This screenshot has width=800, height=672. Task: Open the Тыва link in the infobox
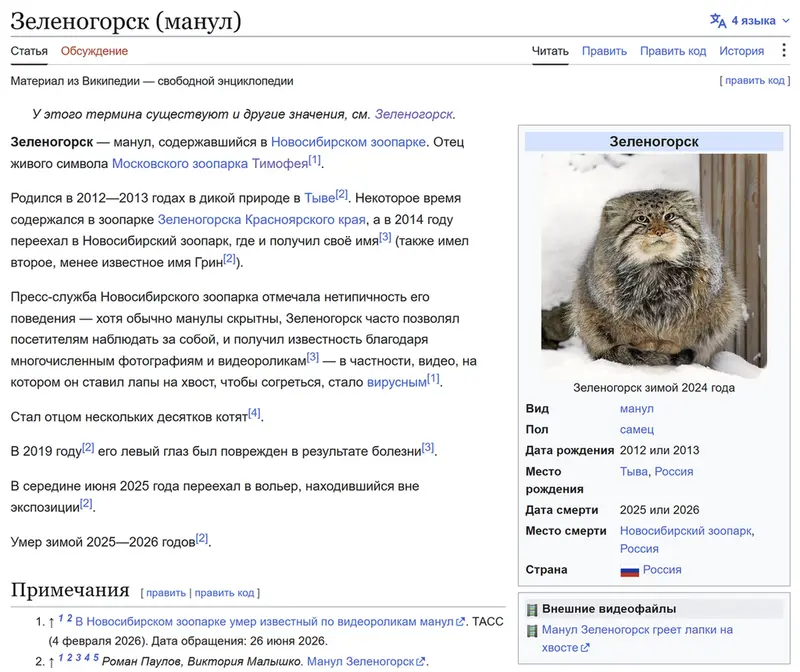(x=634, y=471)
